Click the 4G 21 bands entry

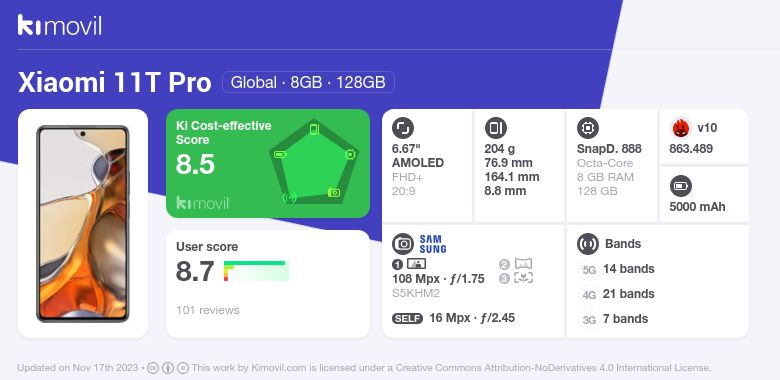pyautogui.click(x=617, y=294)
